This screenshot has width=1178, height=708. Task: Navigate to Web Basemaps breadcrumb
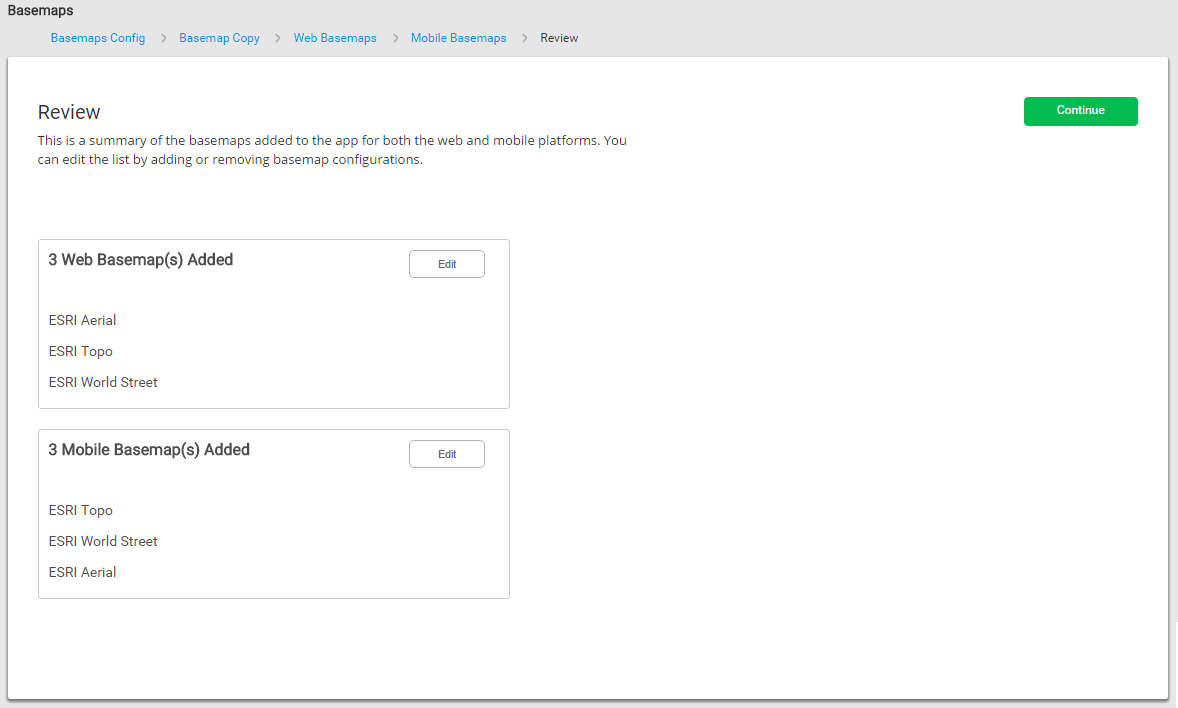335,38
